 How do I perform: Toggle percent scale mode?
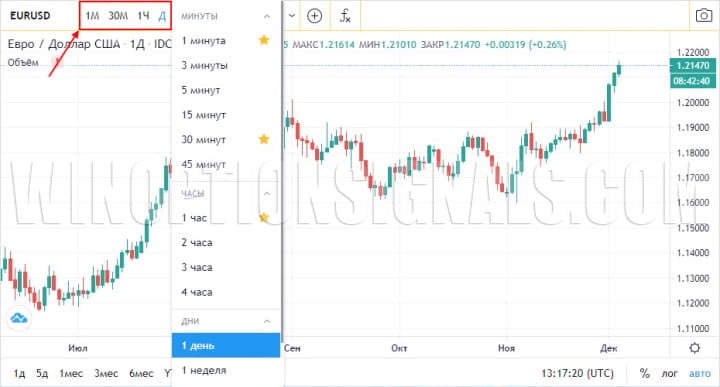[645, 373]
